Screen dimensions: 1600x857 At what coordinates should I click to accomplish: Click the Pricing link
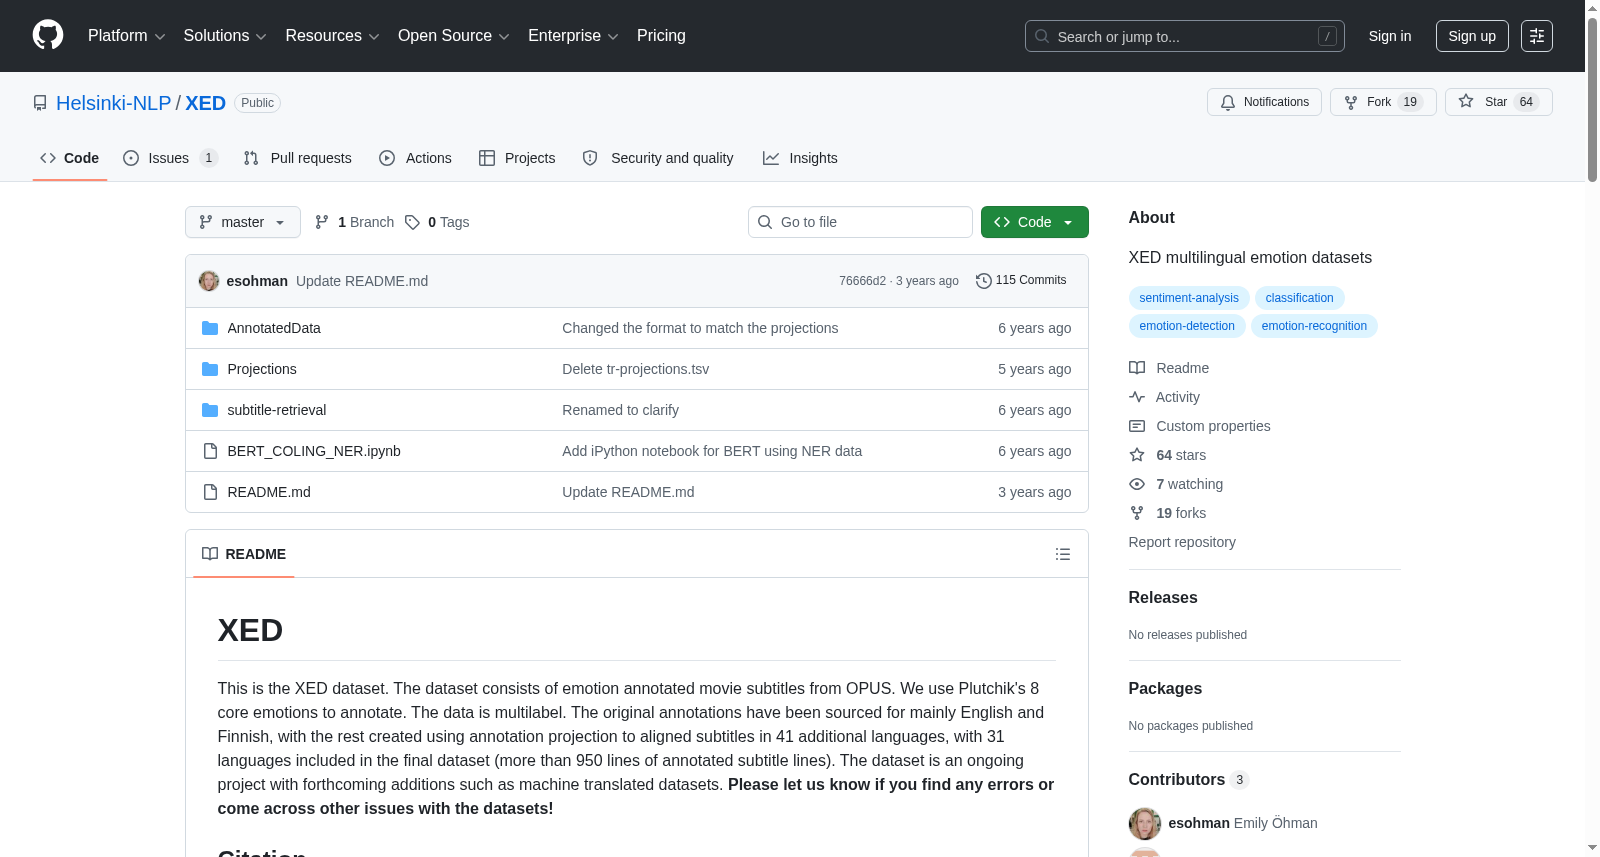pos(661,36)
